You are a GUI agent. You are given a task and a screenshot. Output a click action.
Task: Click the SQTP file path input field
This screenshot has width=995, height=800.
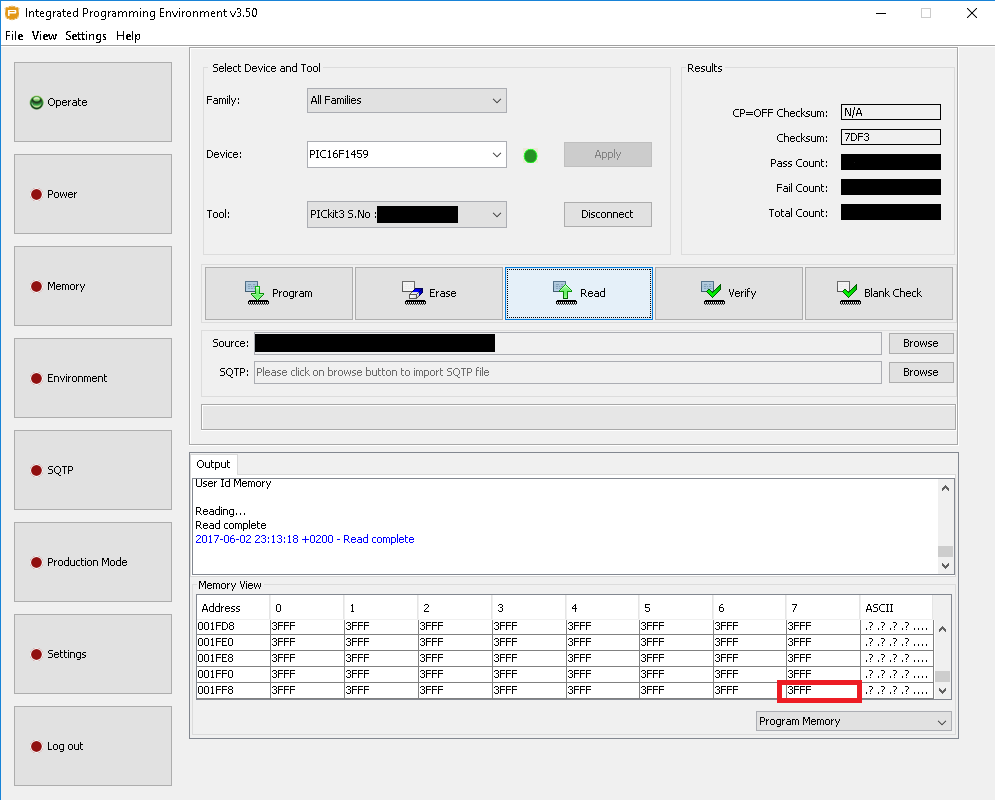(x=568, y=372)
